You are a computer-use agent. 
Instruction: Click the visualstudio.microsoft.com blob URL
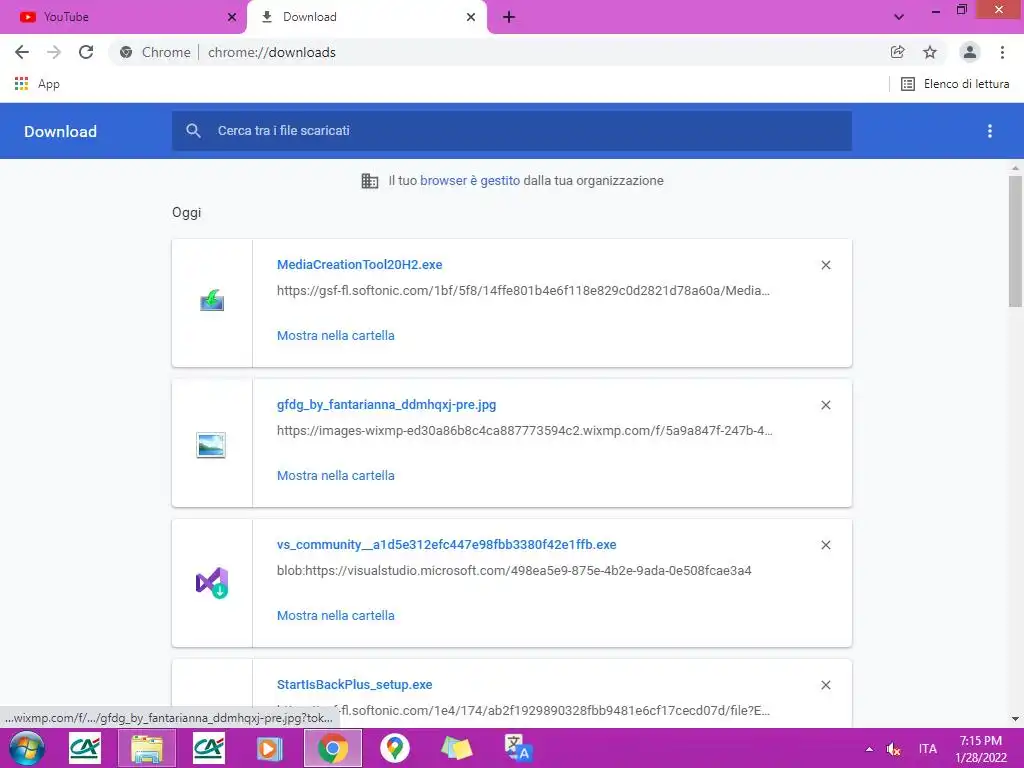coord(514,571)
